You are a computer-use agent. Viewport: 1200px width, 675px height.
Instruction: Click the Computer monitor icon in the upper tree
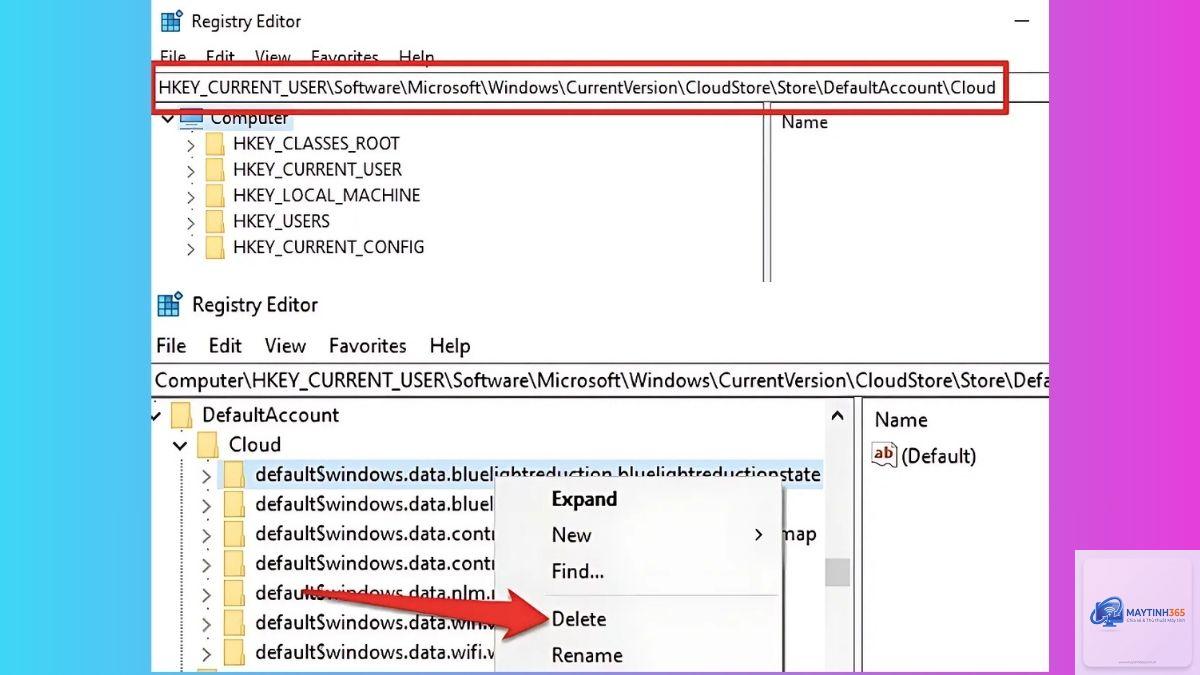click(x=190, y=120)
